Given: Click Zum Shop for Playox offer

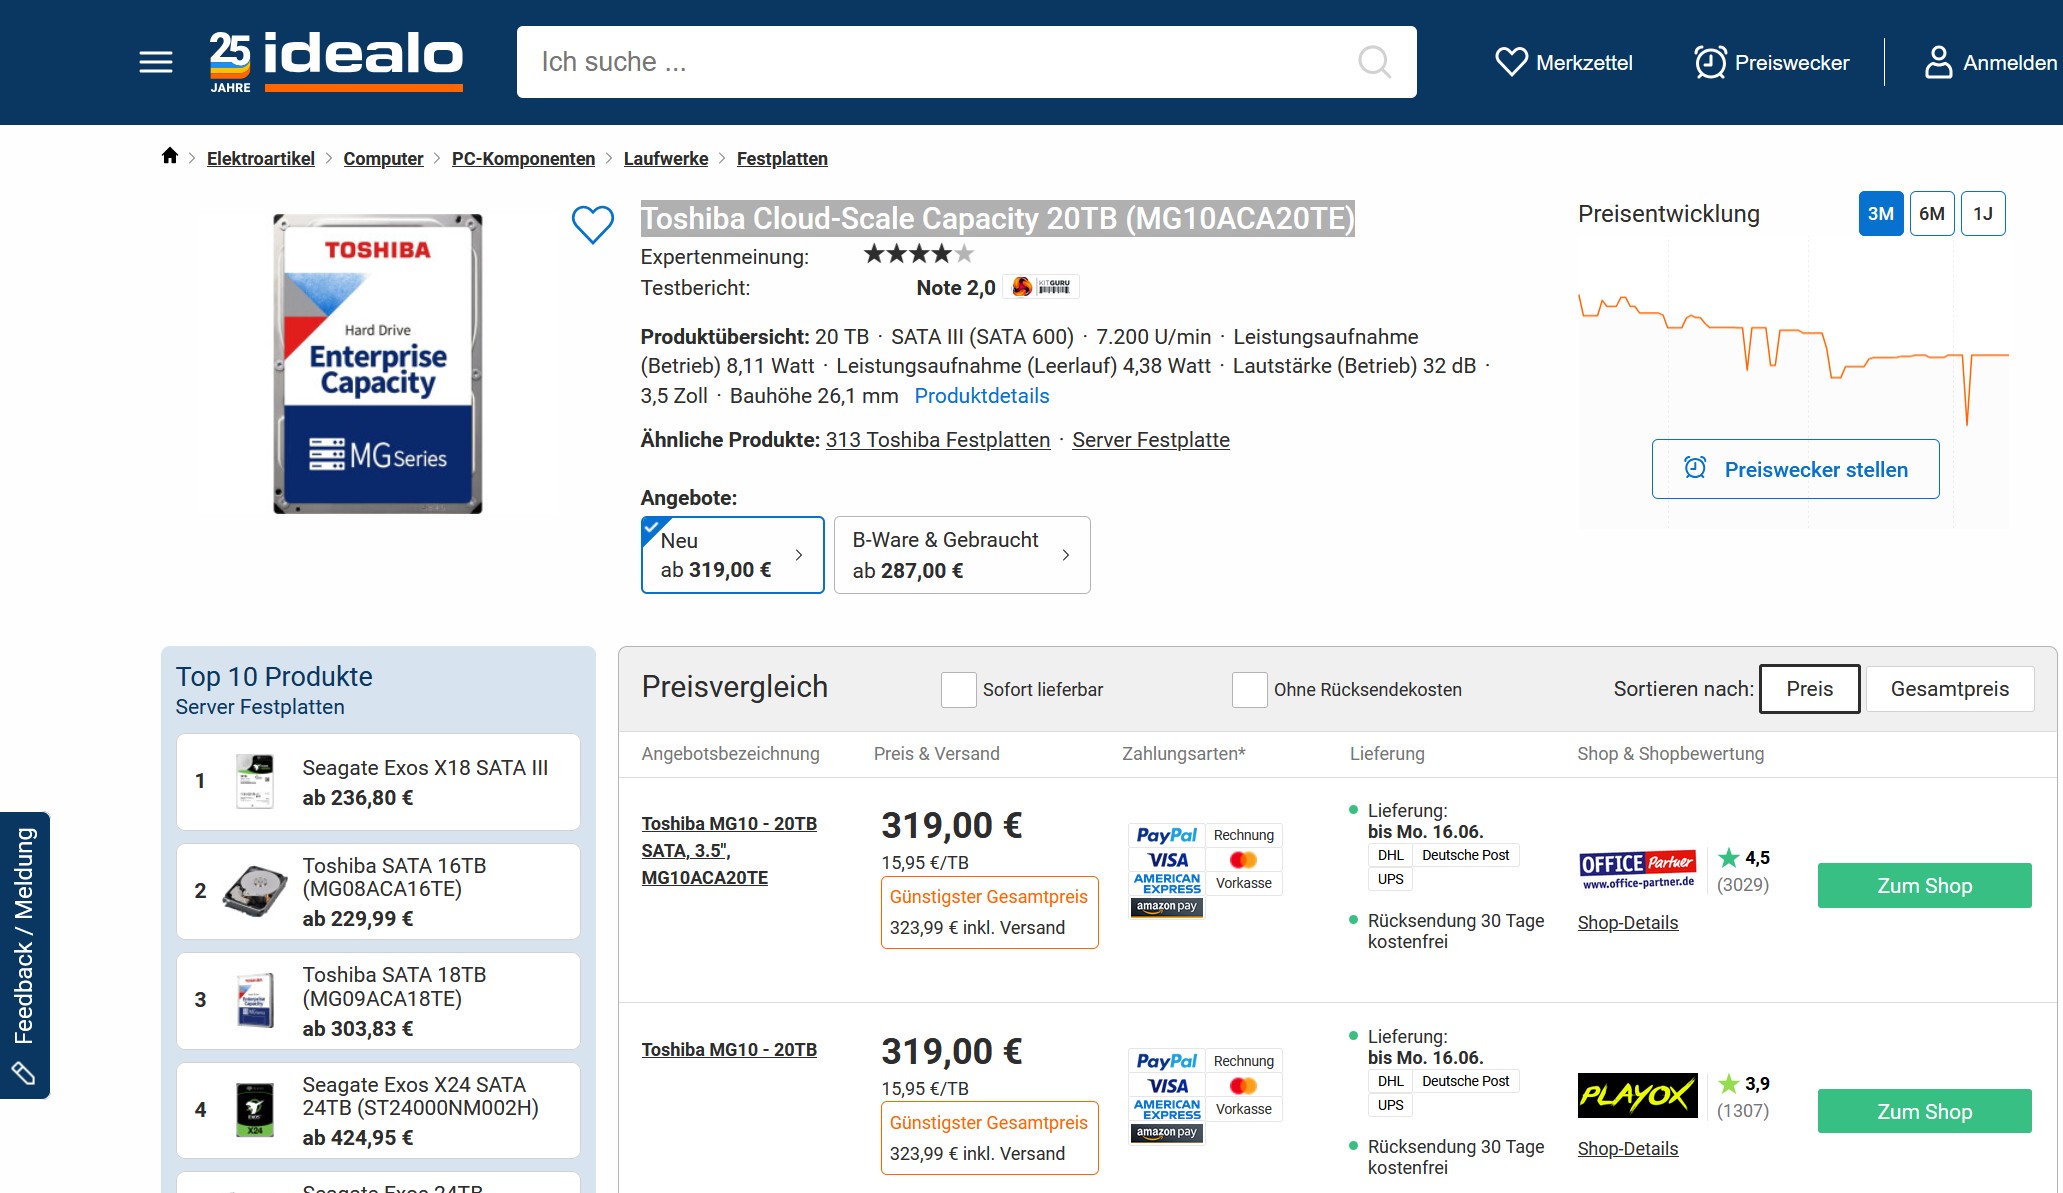Looking at the screenshot, I should click(1924, 1112).
